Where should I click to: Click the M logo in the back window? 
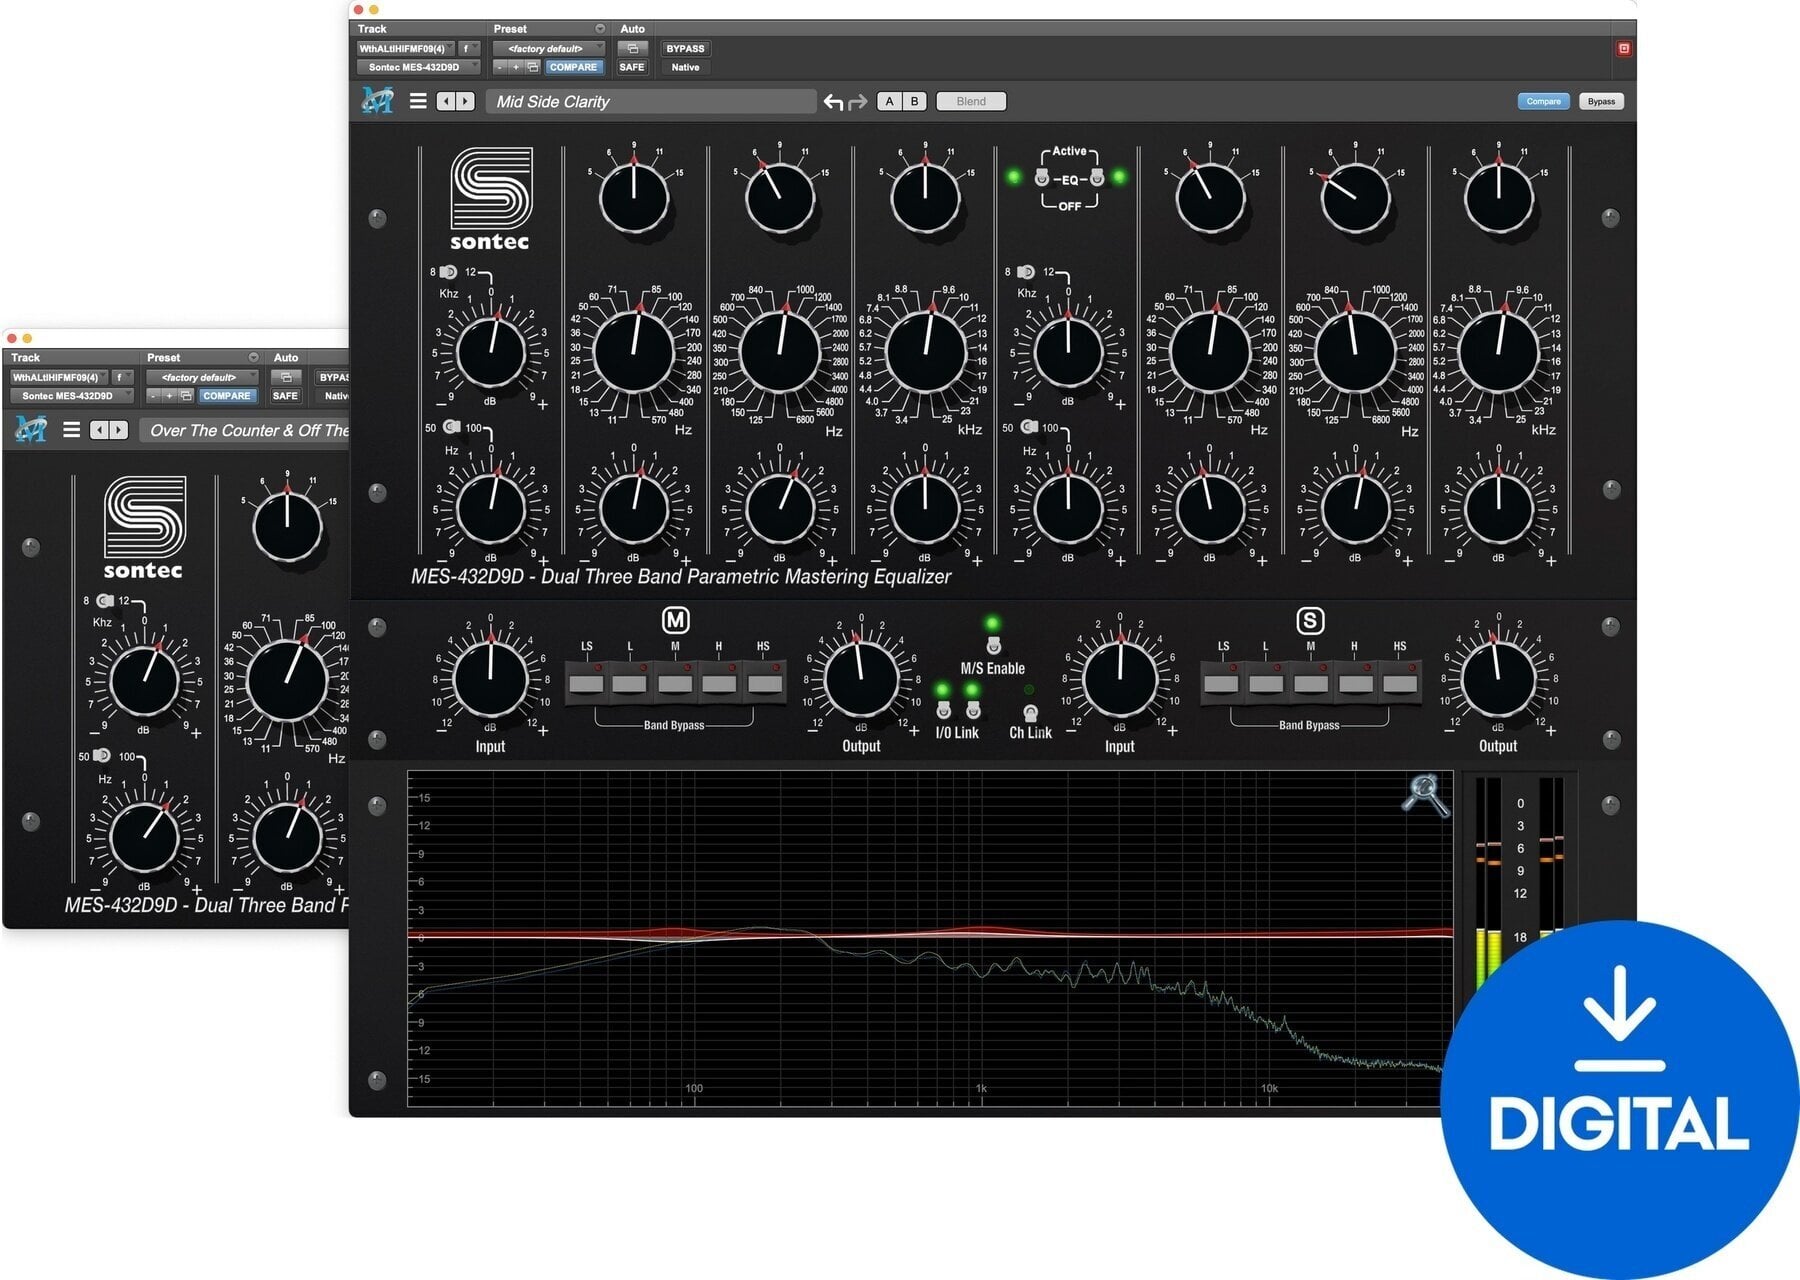pos(30,429)
